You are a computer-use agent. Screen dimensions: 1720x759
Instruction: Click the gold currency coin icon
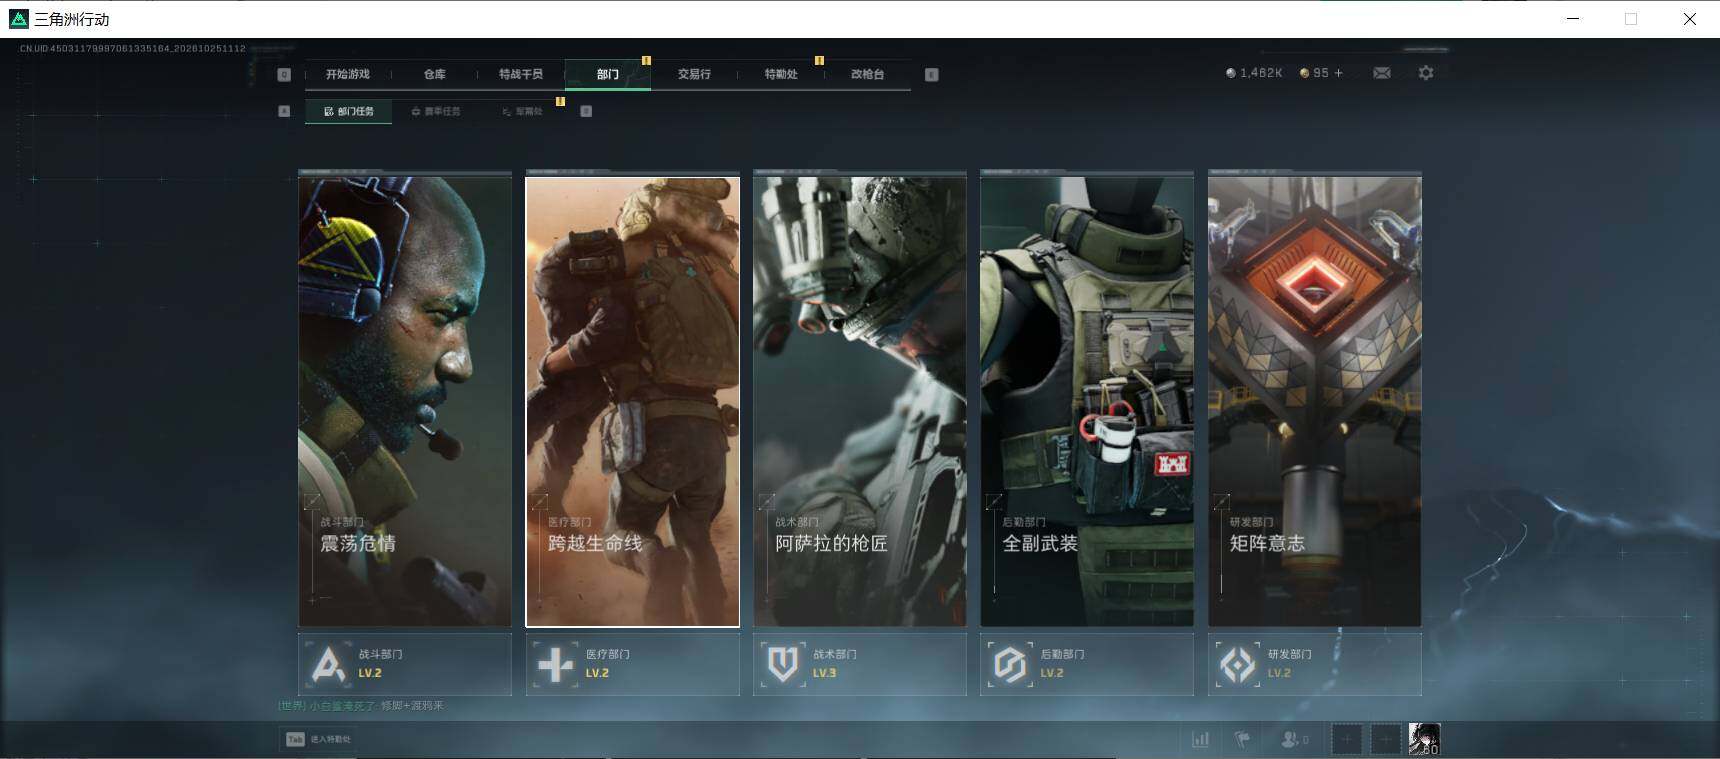1304,73
